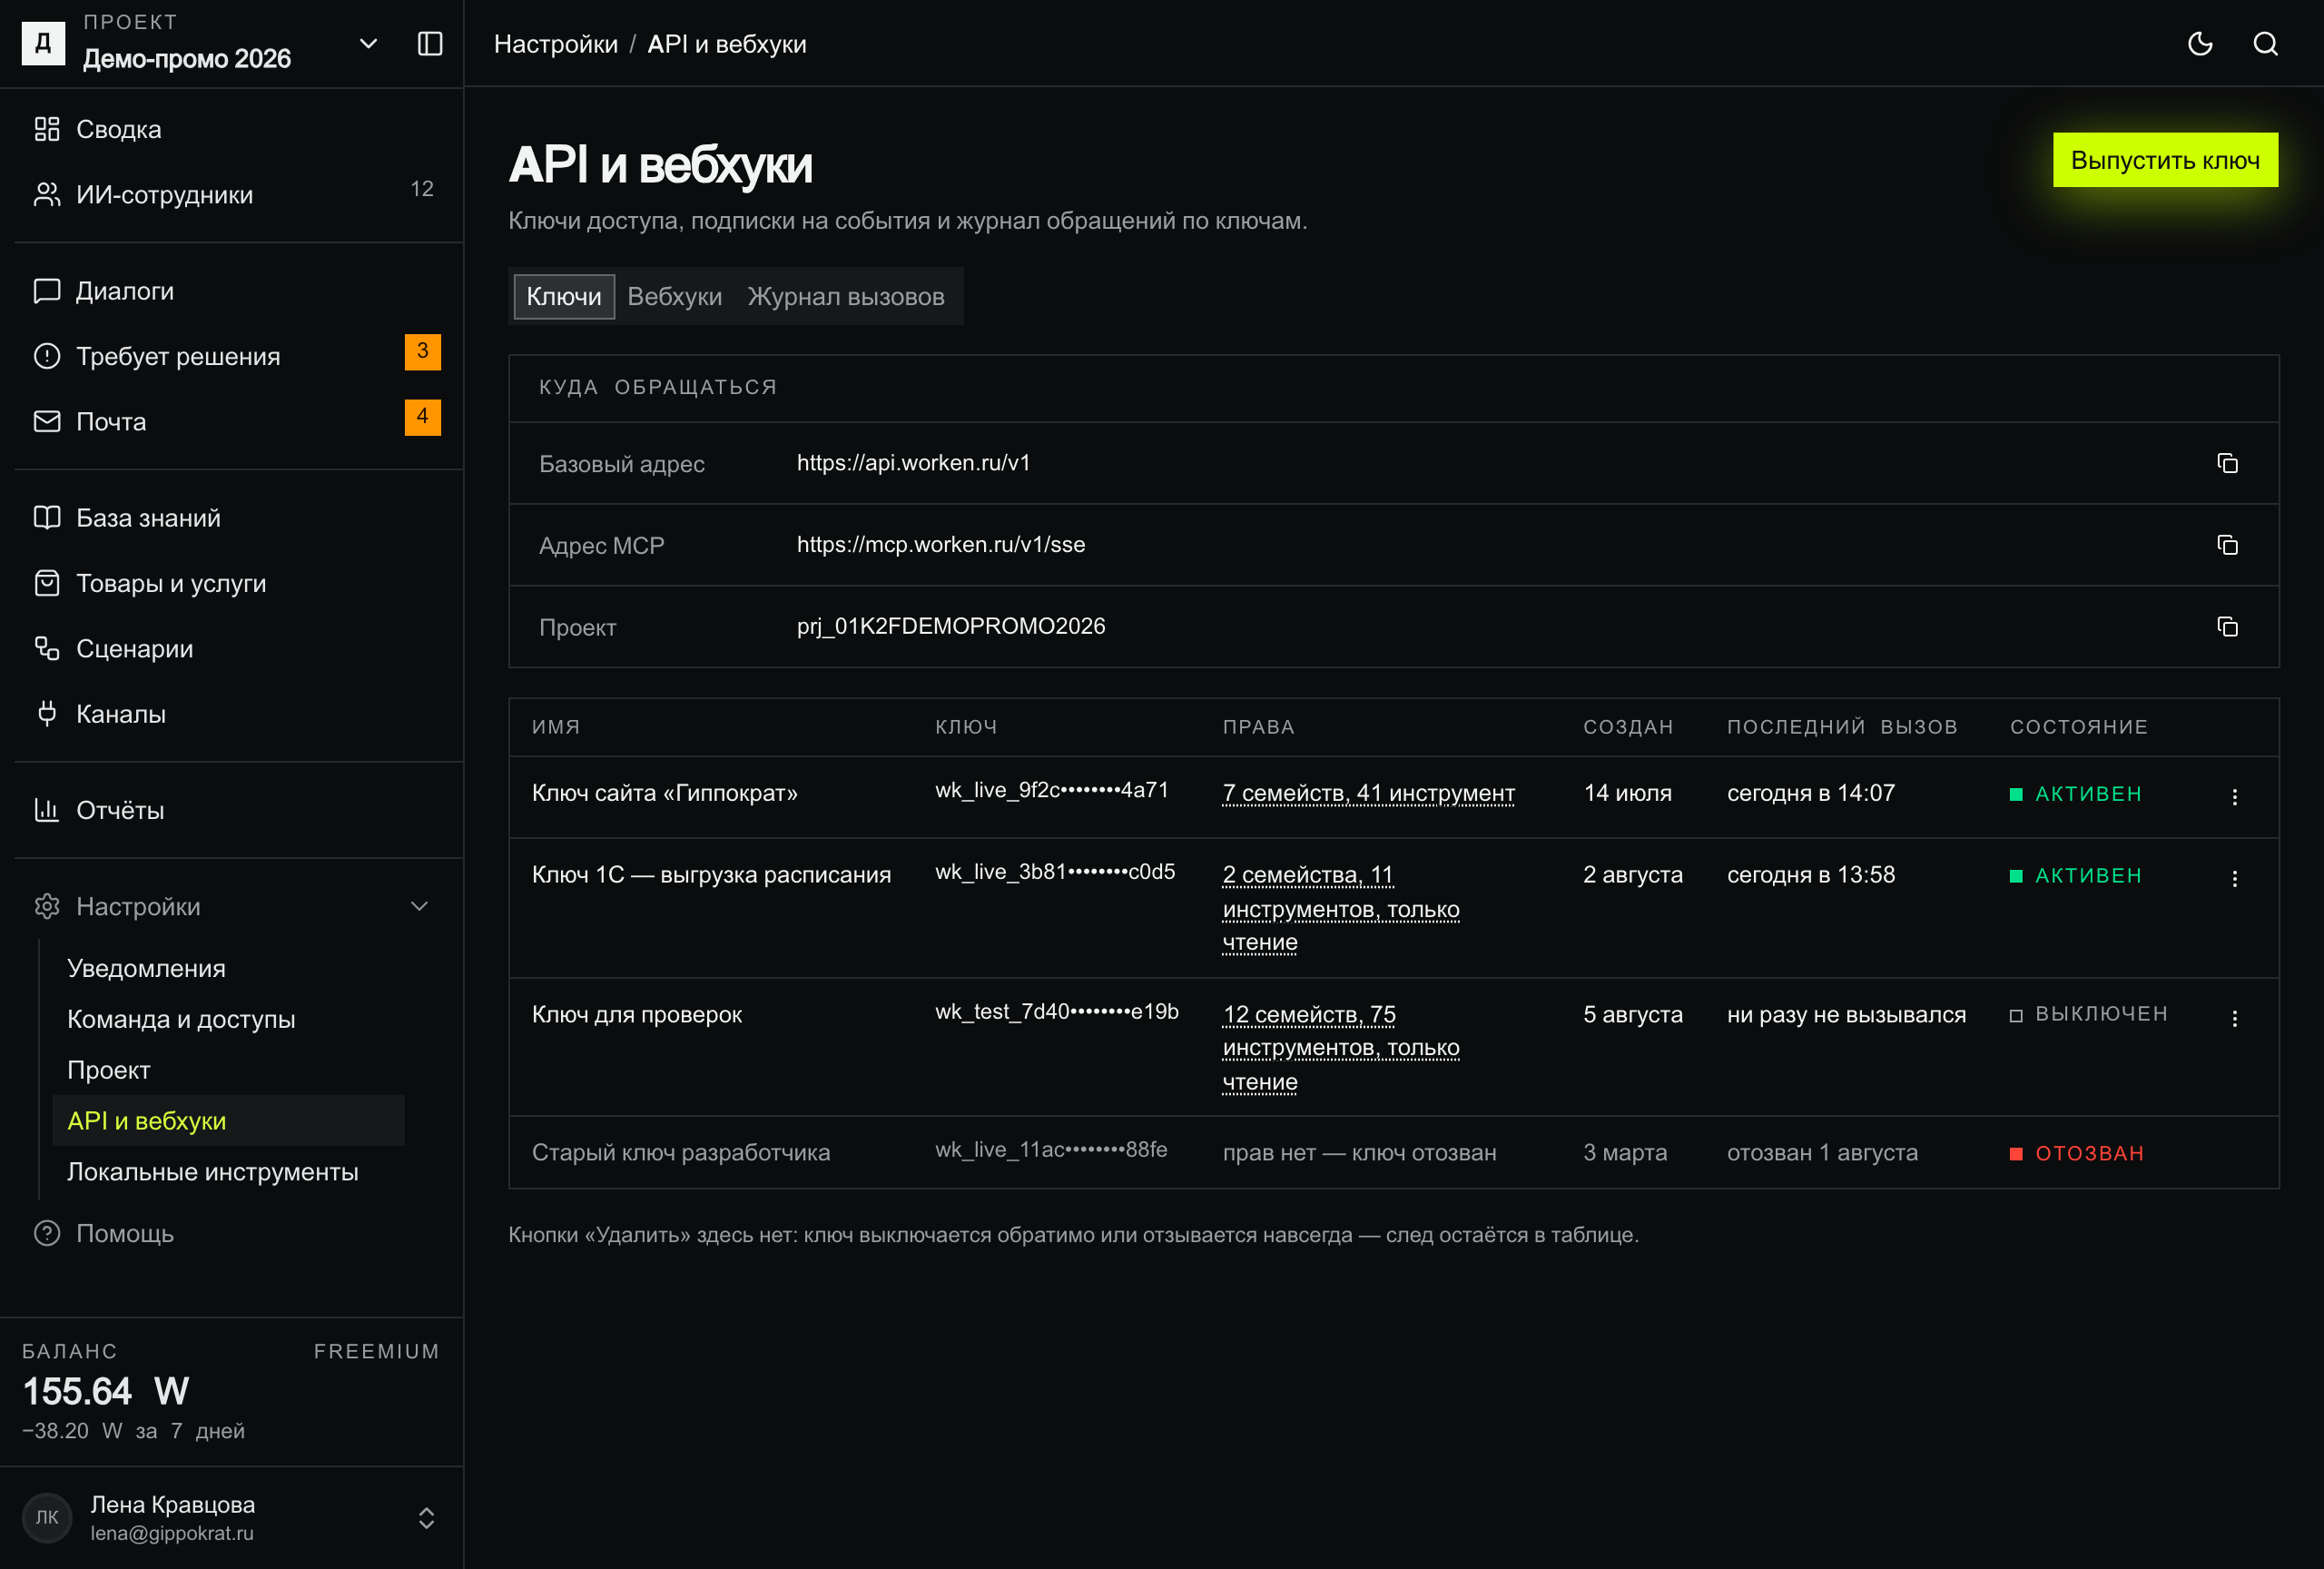This screenshot has height=1569, width=2324.
Task: Open Почта inbox
Action: [232, 422]
